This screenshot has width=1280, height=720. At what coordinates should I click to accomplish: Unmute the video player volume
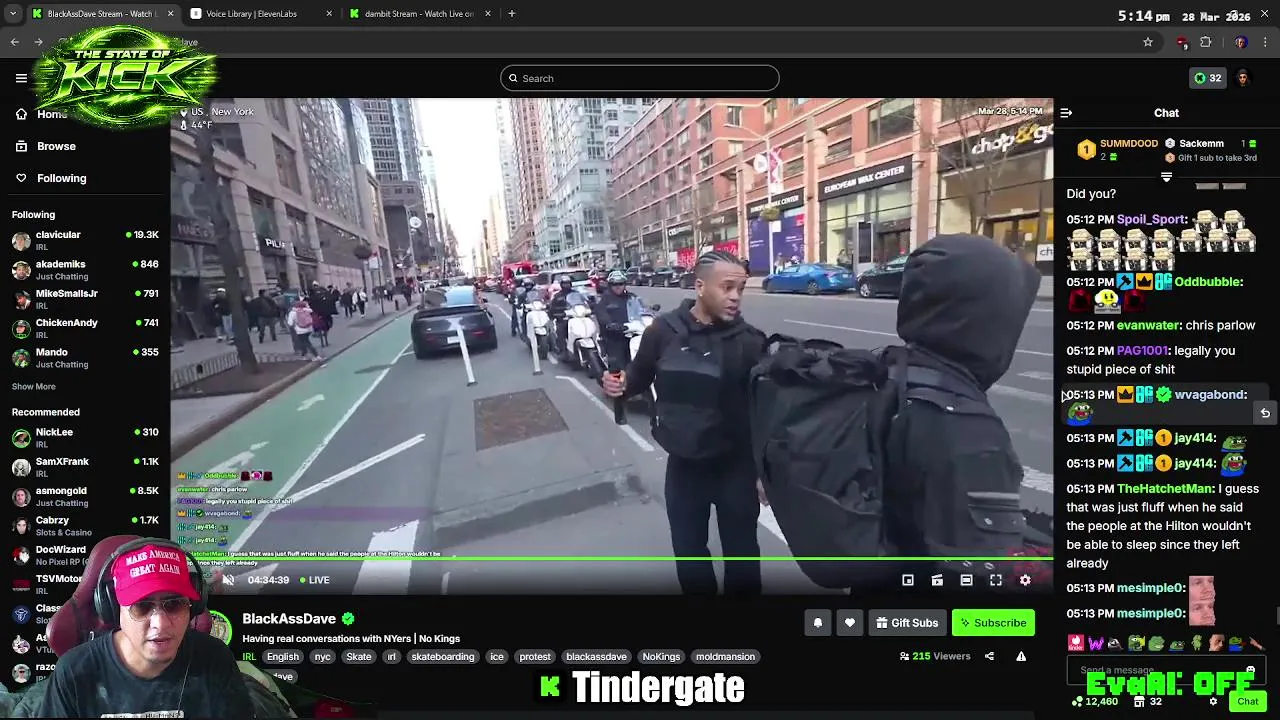coord(228,580)
